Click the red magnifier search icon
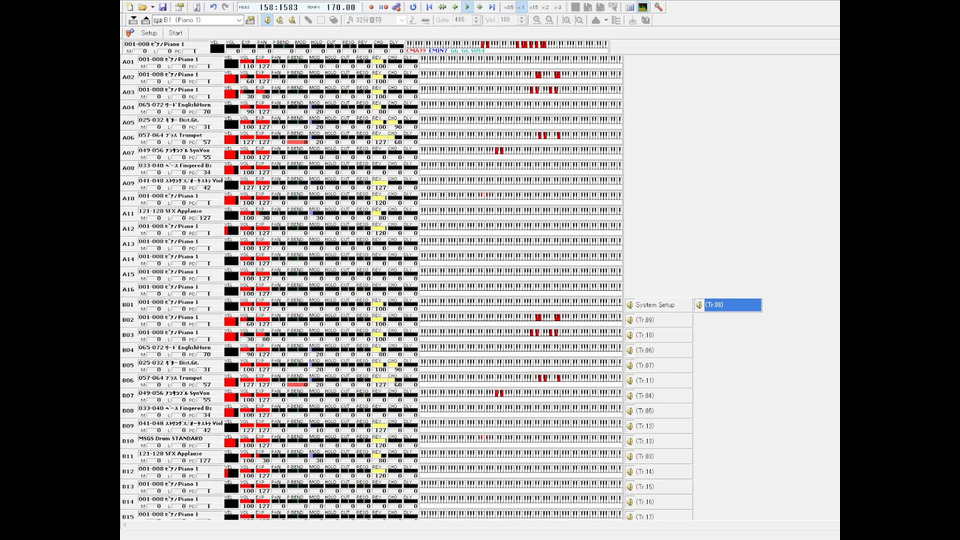The height and width of the screenshot is (540, 960). 658,7
